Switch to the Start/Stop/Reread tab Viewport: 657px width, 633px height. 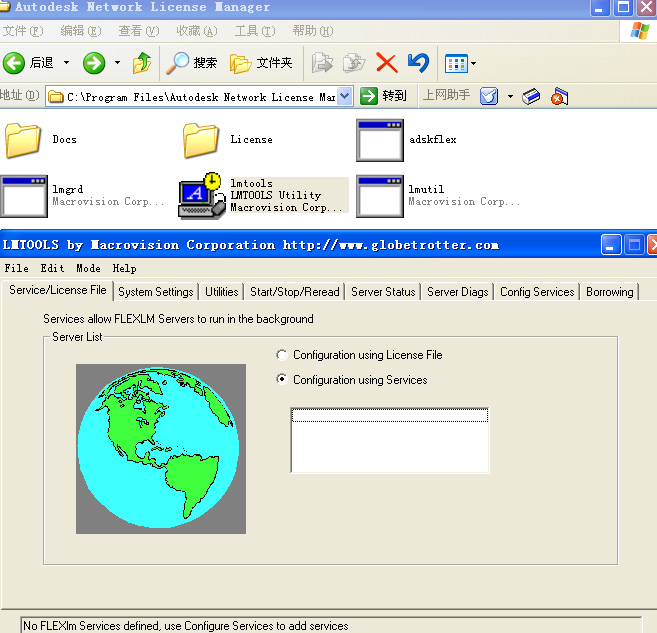(295, 292)
